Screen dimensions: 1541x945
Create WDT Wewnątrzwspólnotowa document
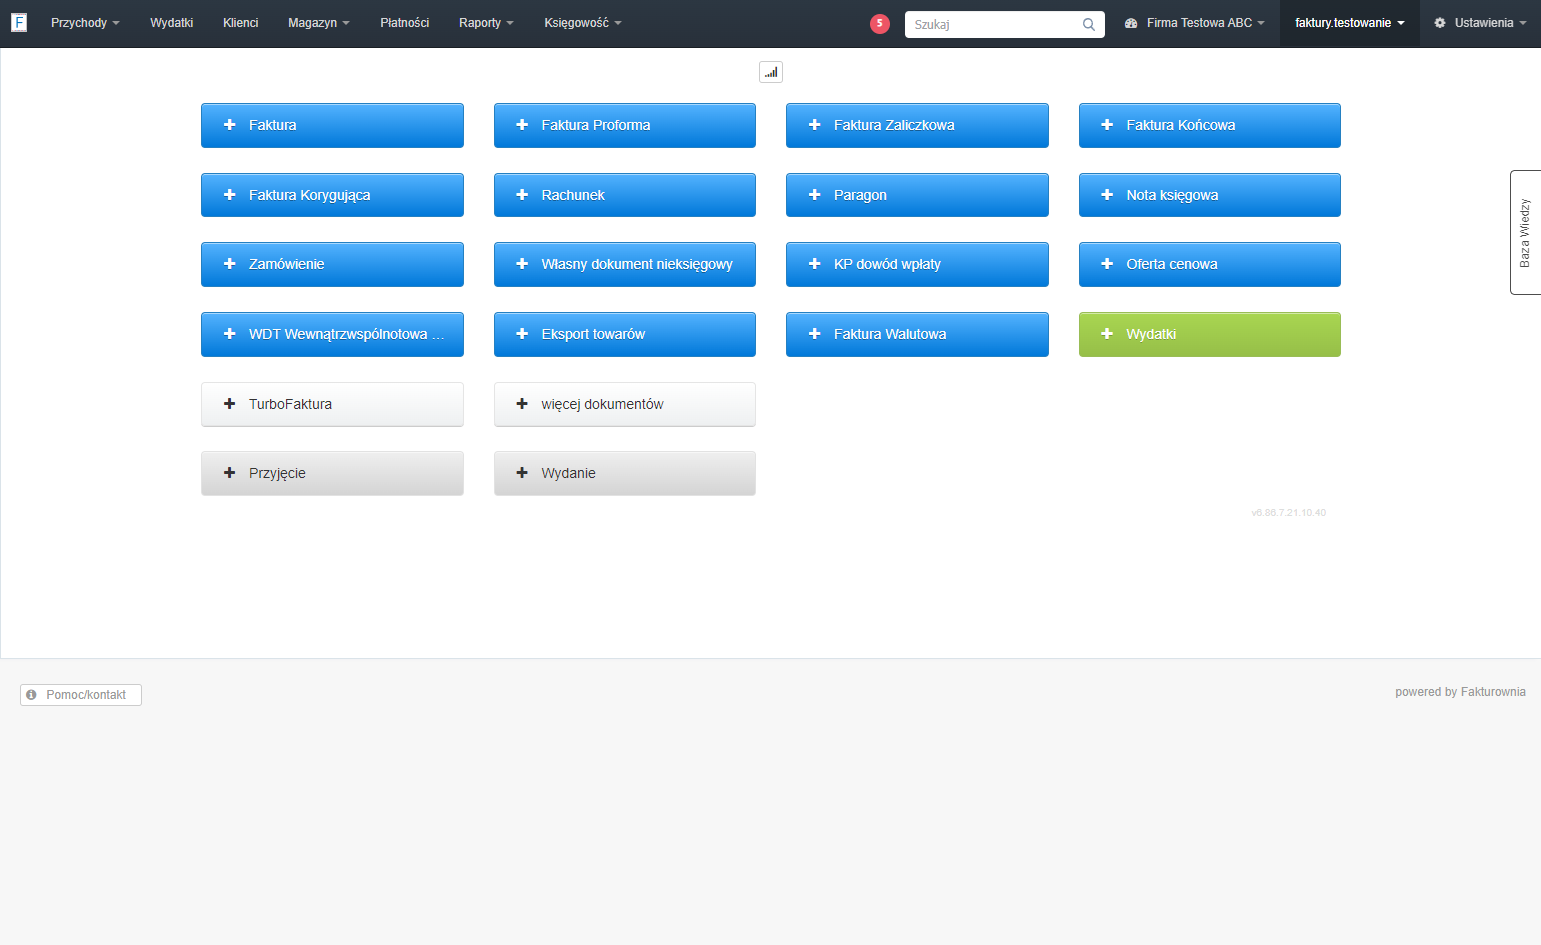coord(332,334)
